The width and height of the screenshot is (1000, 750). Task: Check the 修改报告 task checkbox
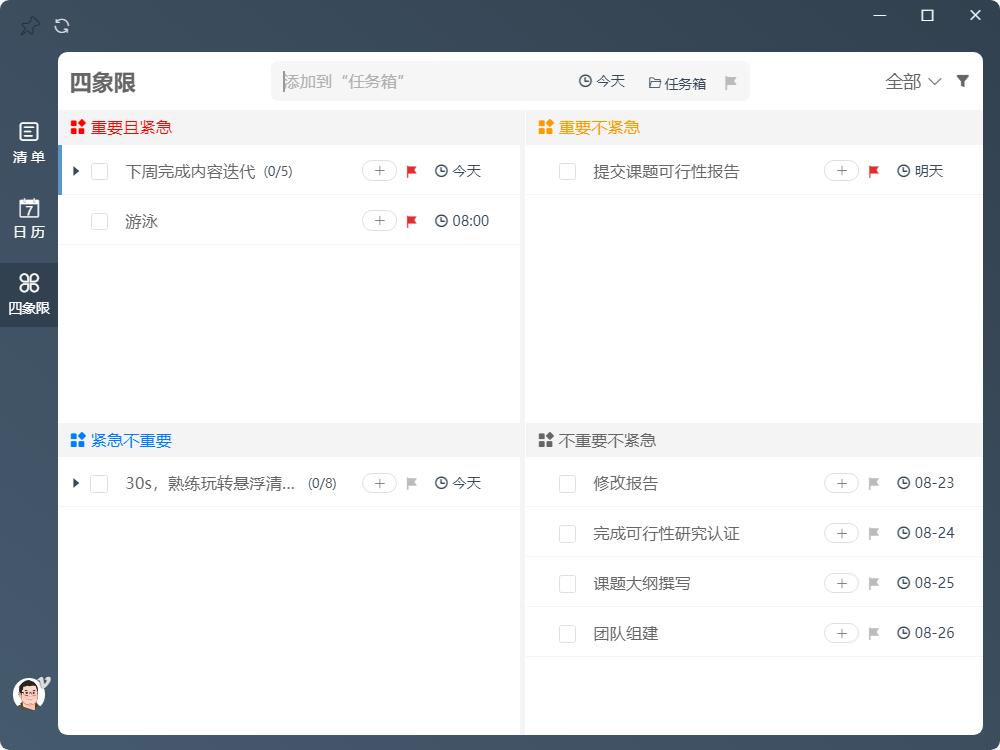(x=566, y=483)
